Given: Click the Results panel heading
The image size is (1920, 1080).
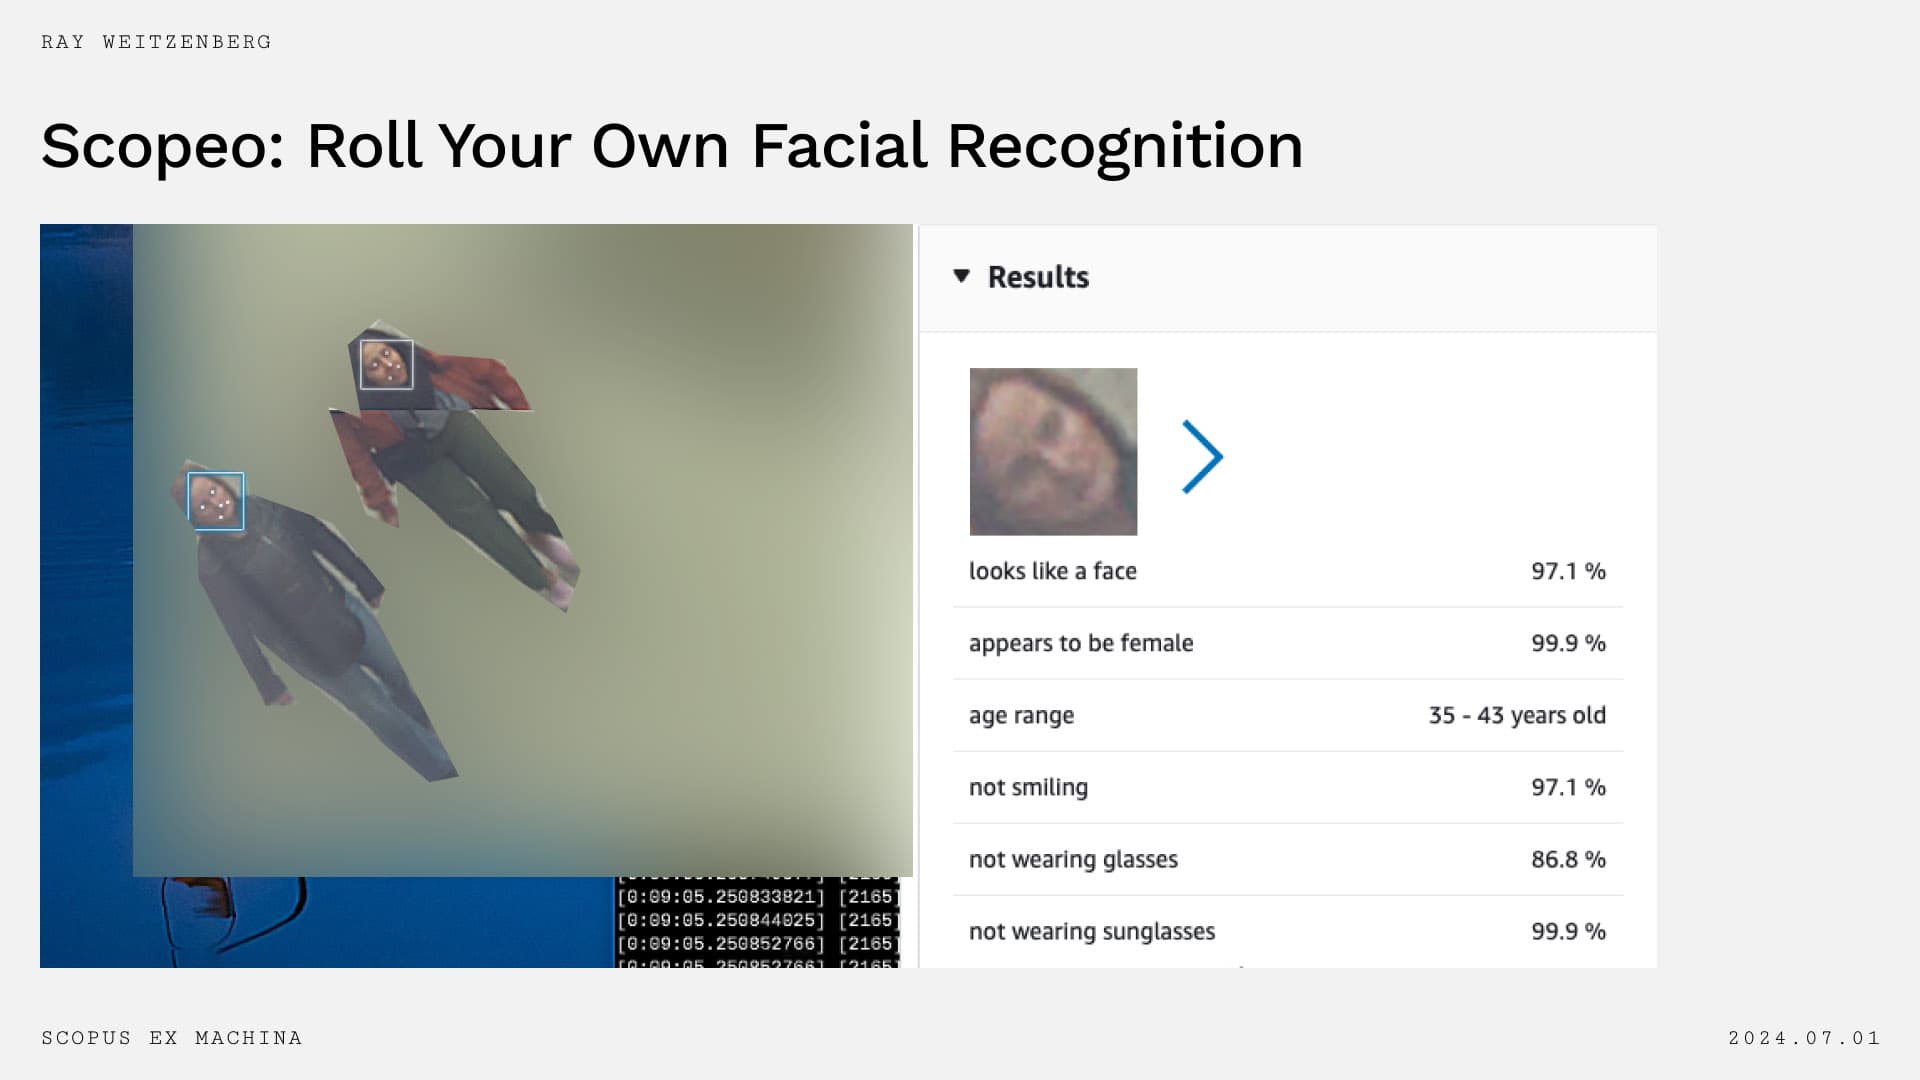Looking at the screenshot, I should pos(1038,277).
